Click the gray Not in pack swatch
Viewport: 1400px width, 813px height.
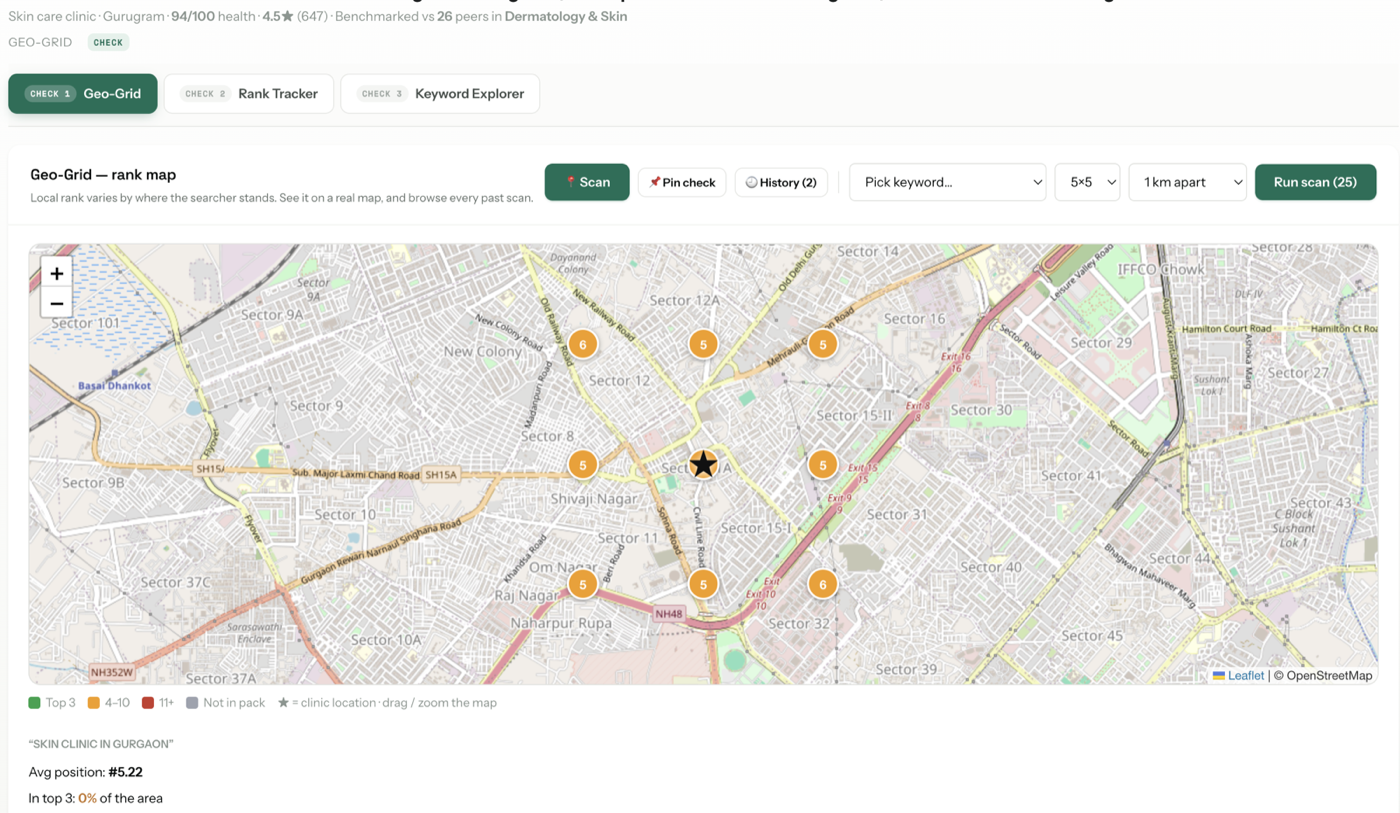[192, 703]
